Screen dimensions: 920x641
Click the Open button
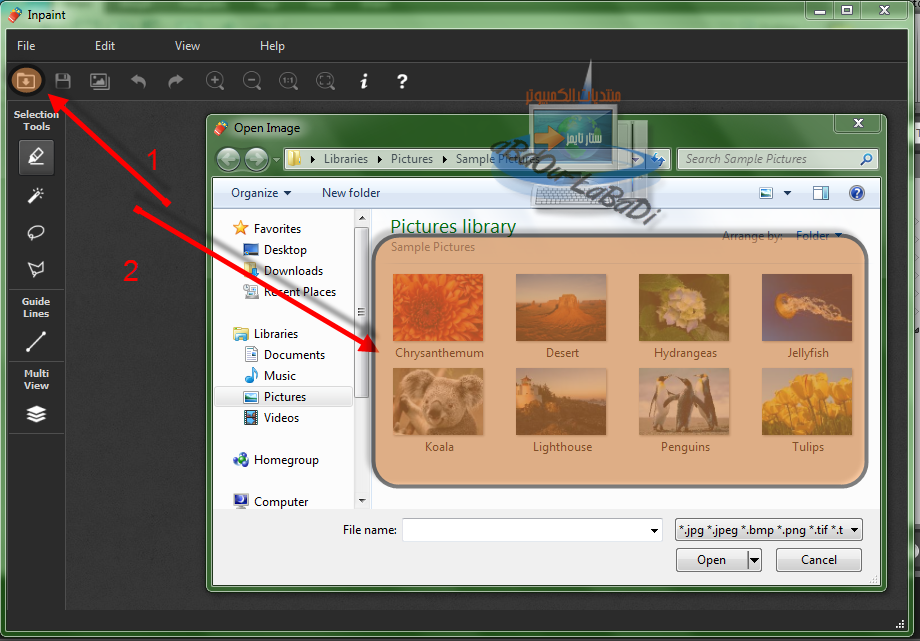pyautogui.click(x=712, y=561)
